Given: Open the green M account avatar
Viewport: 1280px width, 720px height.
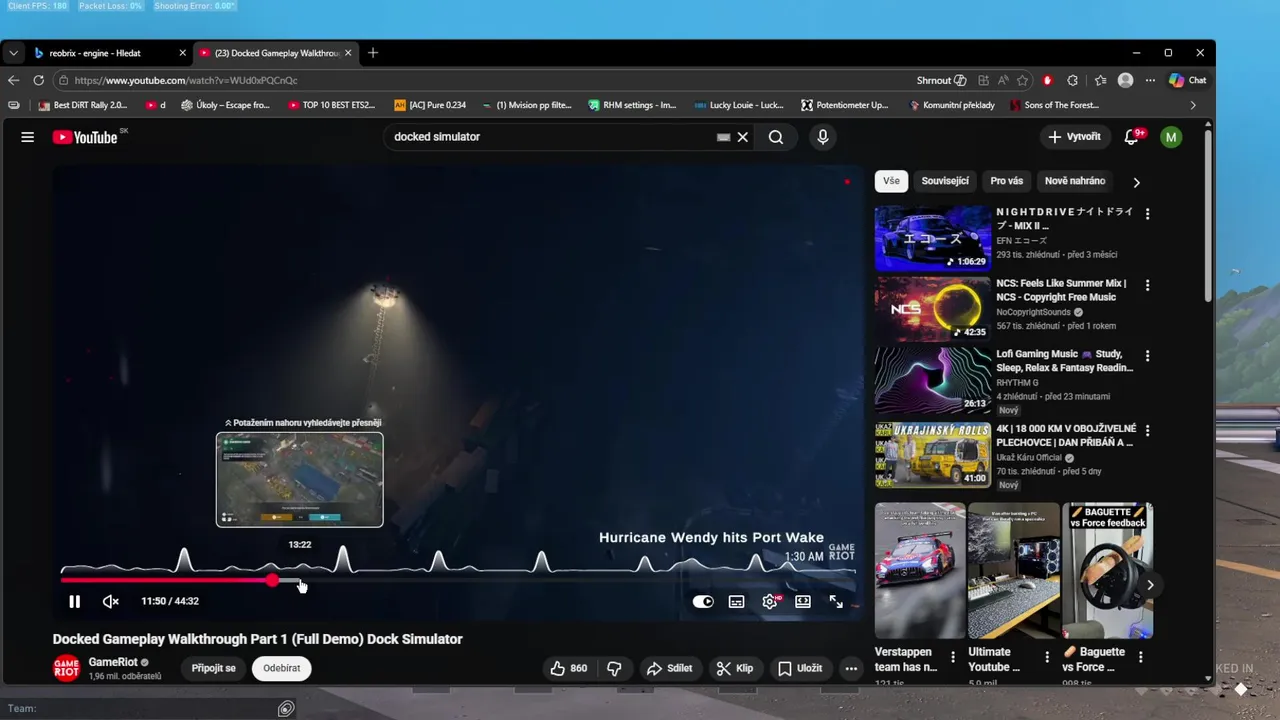Looking at the screenshot, I should coord(1171,137).
